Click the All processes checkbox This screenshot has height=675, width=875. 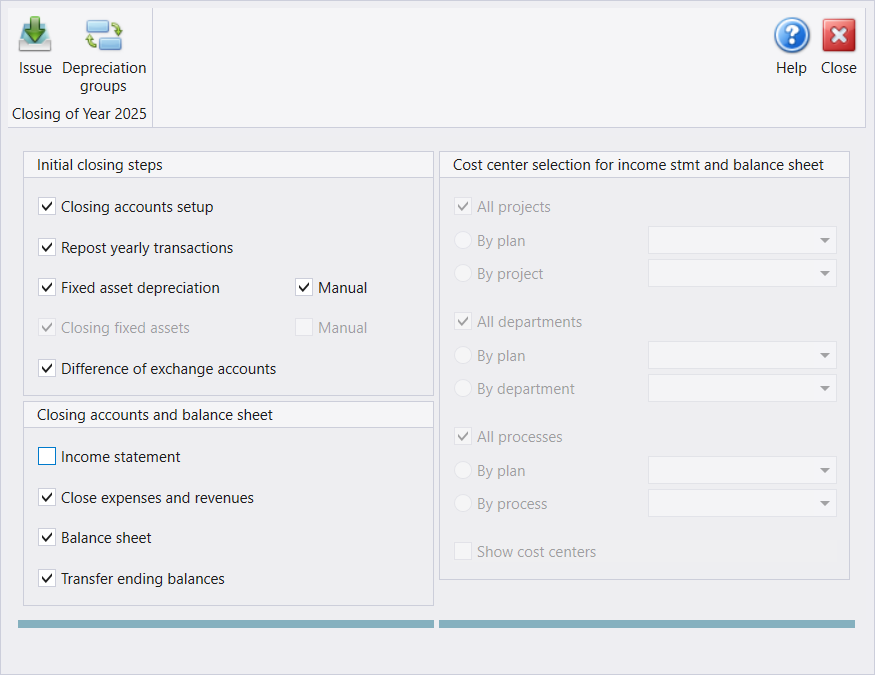[x=463, y=436]
